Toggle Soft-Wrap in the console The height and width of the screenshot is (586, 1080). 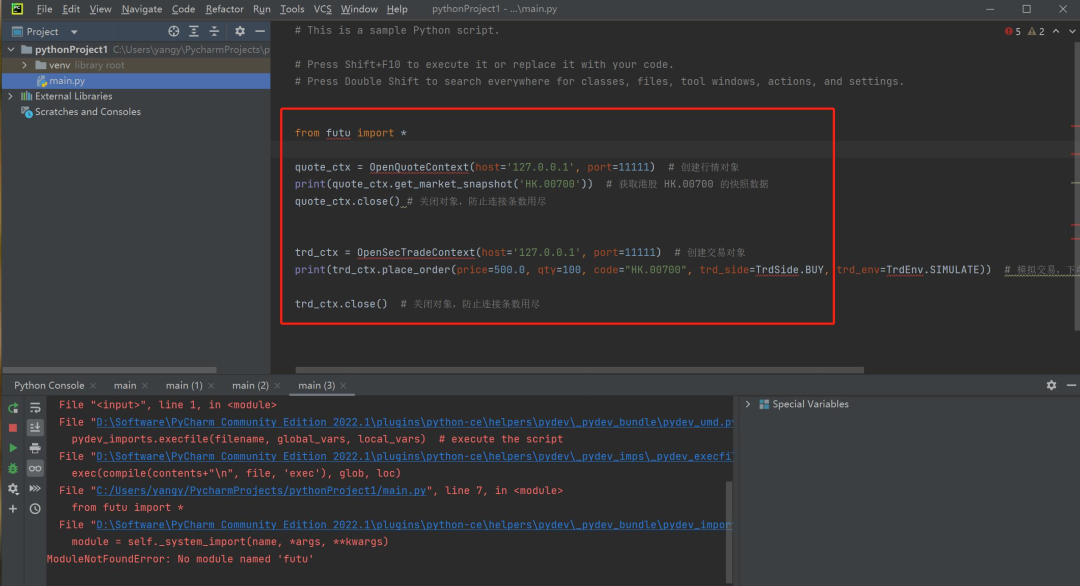pos(35,408)
